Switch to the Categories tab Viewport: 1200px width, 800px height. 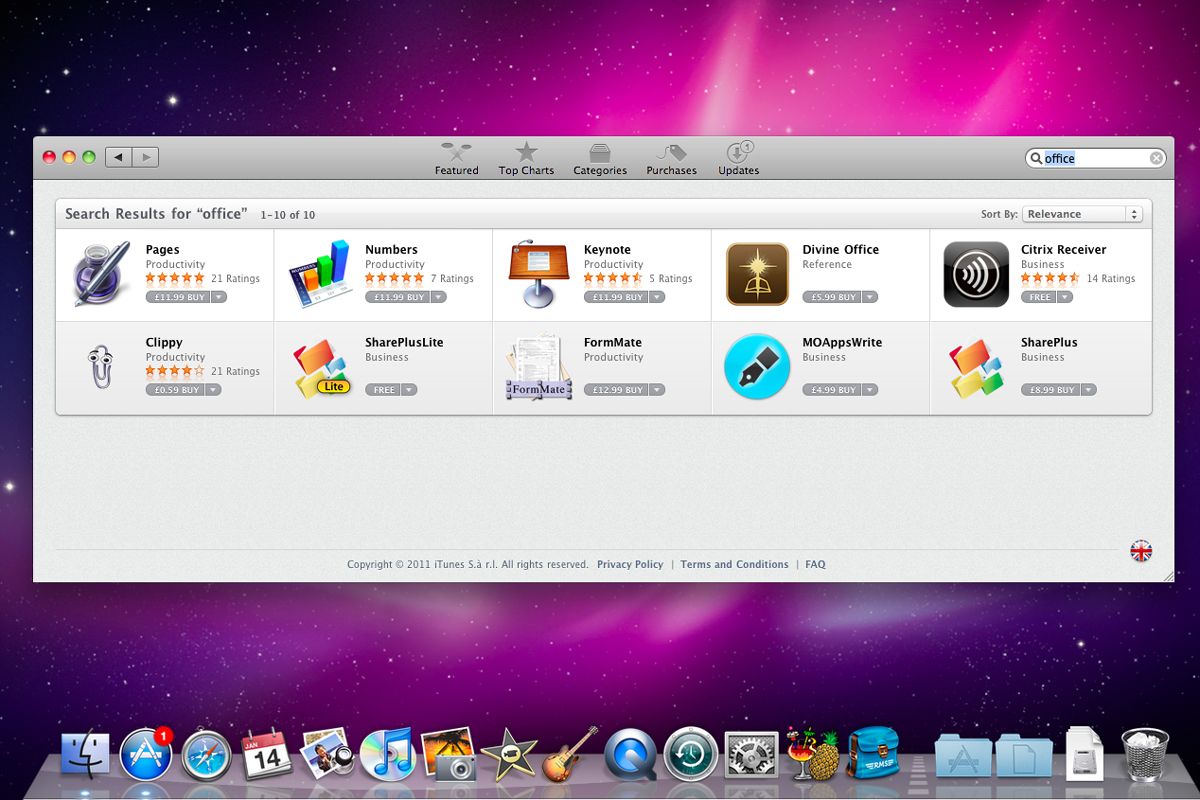pos(600,158)
